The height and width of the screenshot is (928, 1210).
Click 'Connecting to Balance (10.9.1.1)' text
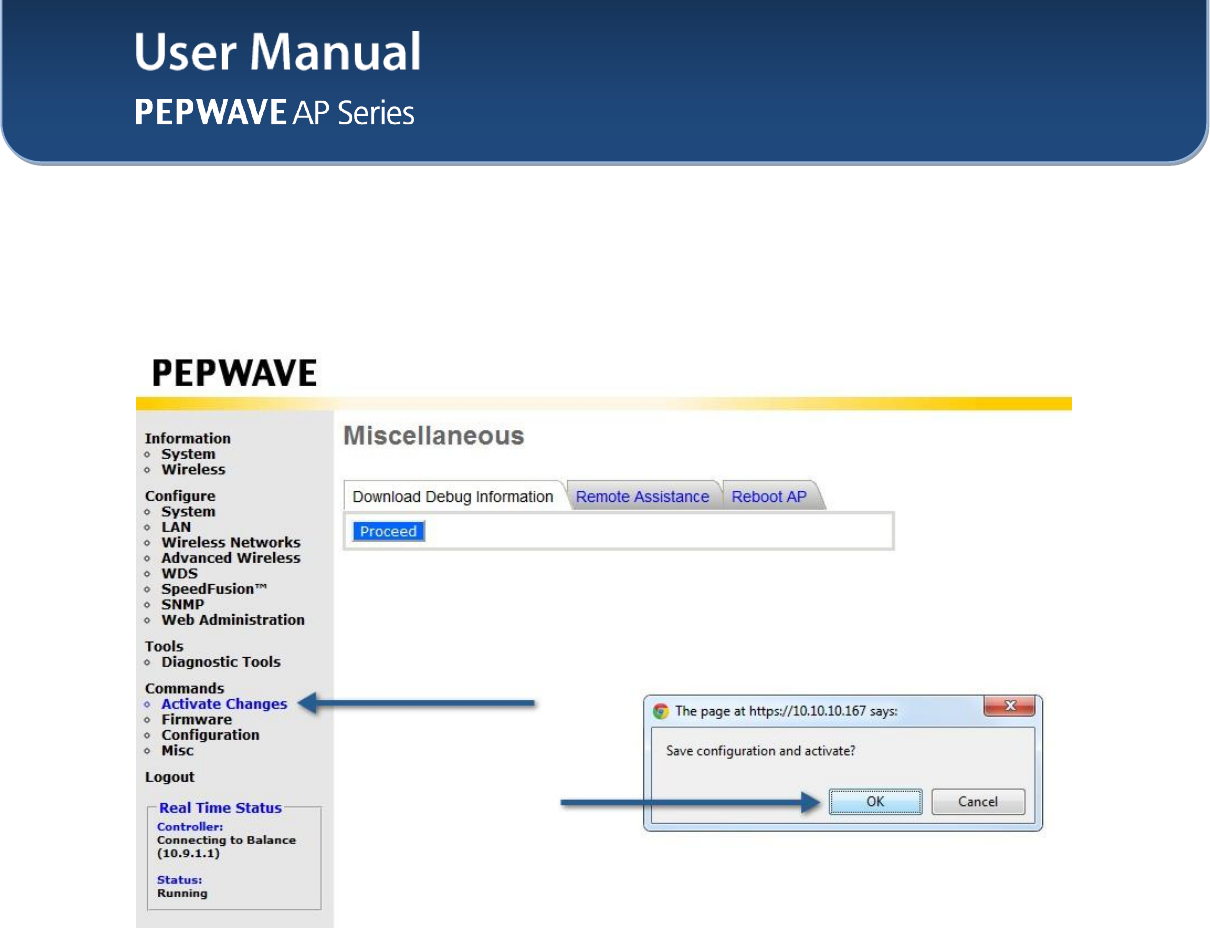pos(226,847)
